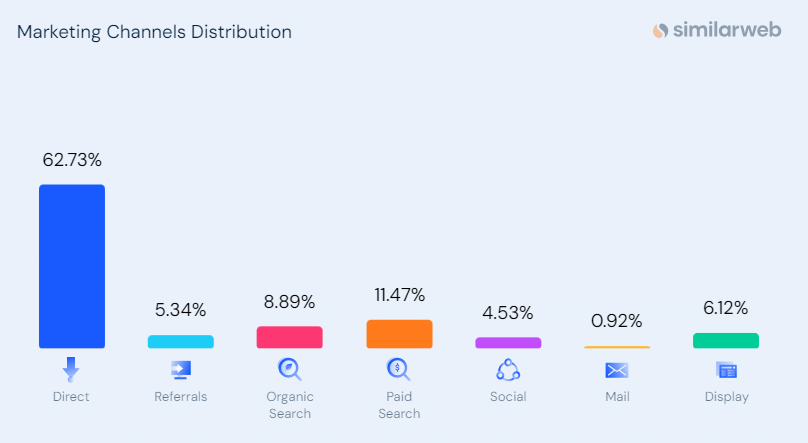Click the 62.73% value label
The height and width of the screenshot is (443, 808).
71,160
